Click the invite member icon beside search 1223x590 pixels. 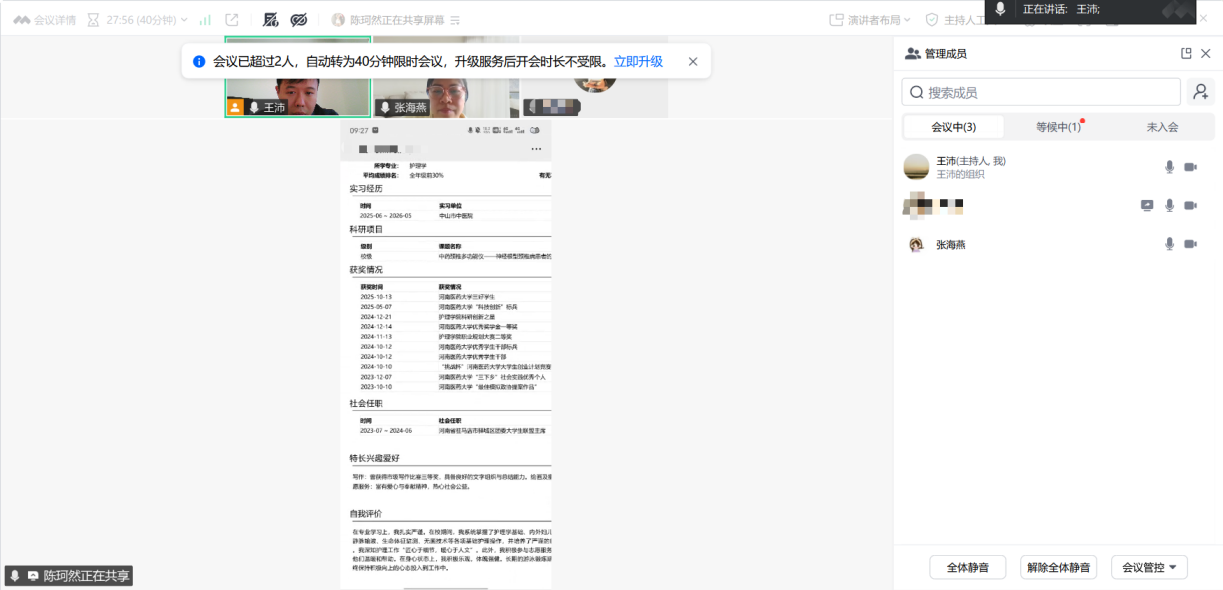(1201, 92)
